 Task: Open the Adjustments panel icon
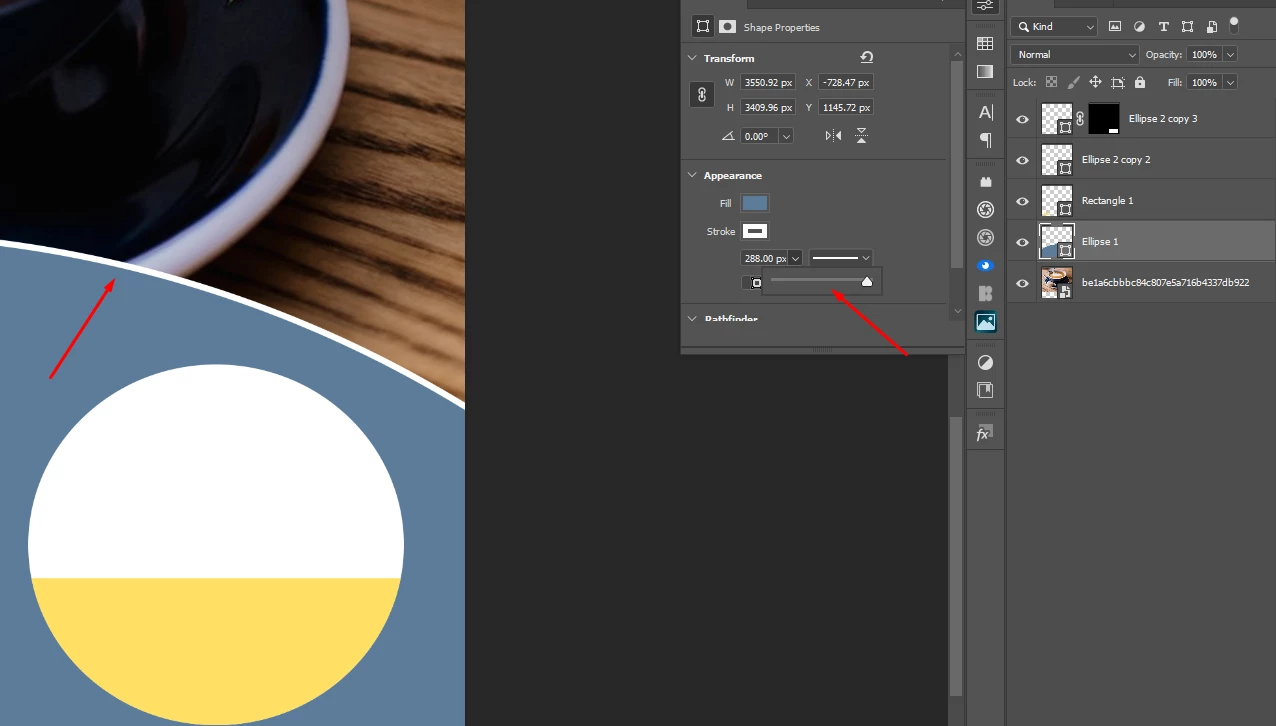click(985, 362)
